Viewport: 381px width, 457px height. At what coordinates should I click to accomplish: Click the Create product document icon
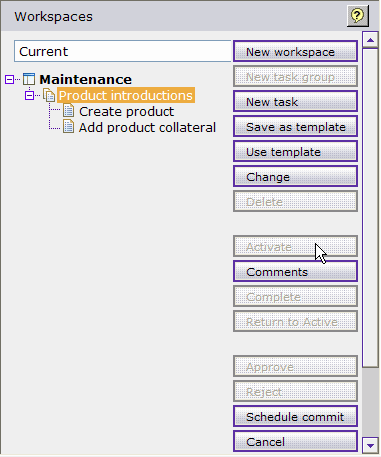tap(68, 111)
